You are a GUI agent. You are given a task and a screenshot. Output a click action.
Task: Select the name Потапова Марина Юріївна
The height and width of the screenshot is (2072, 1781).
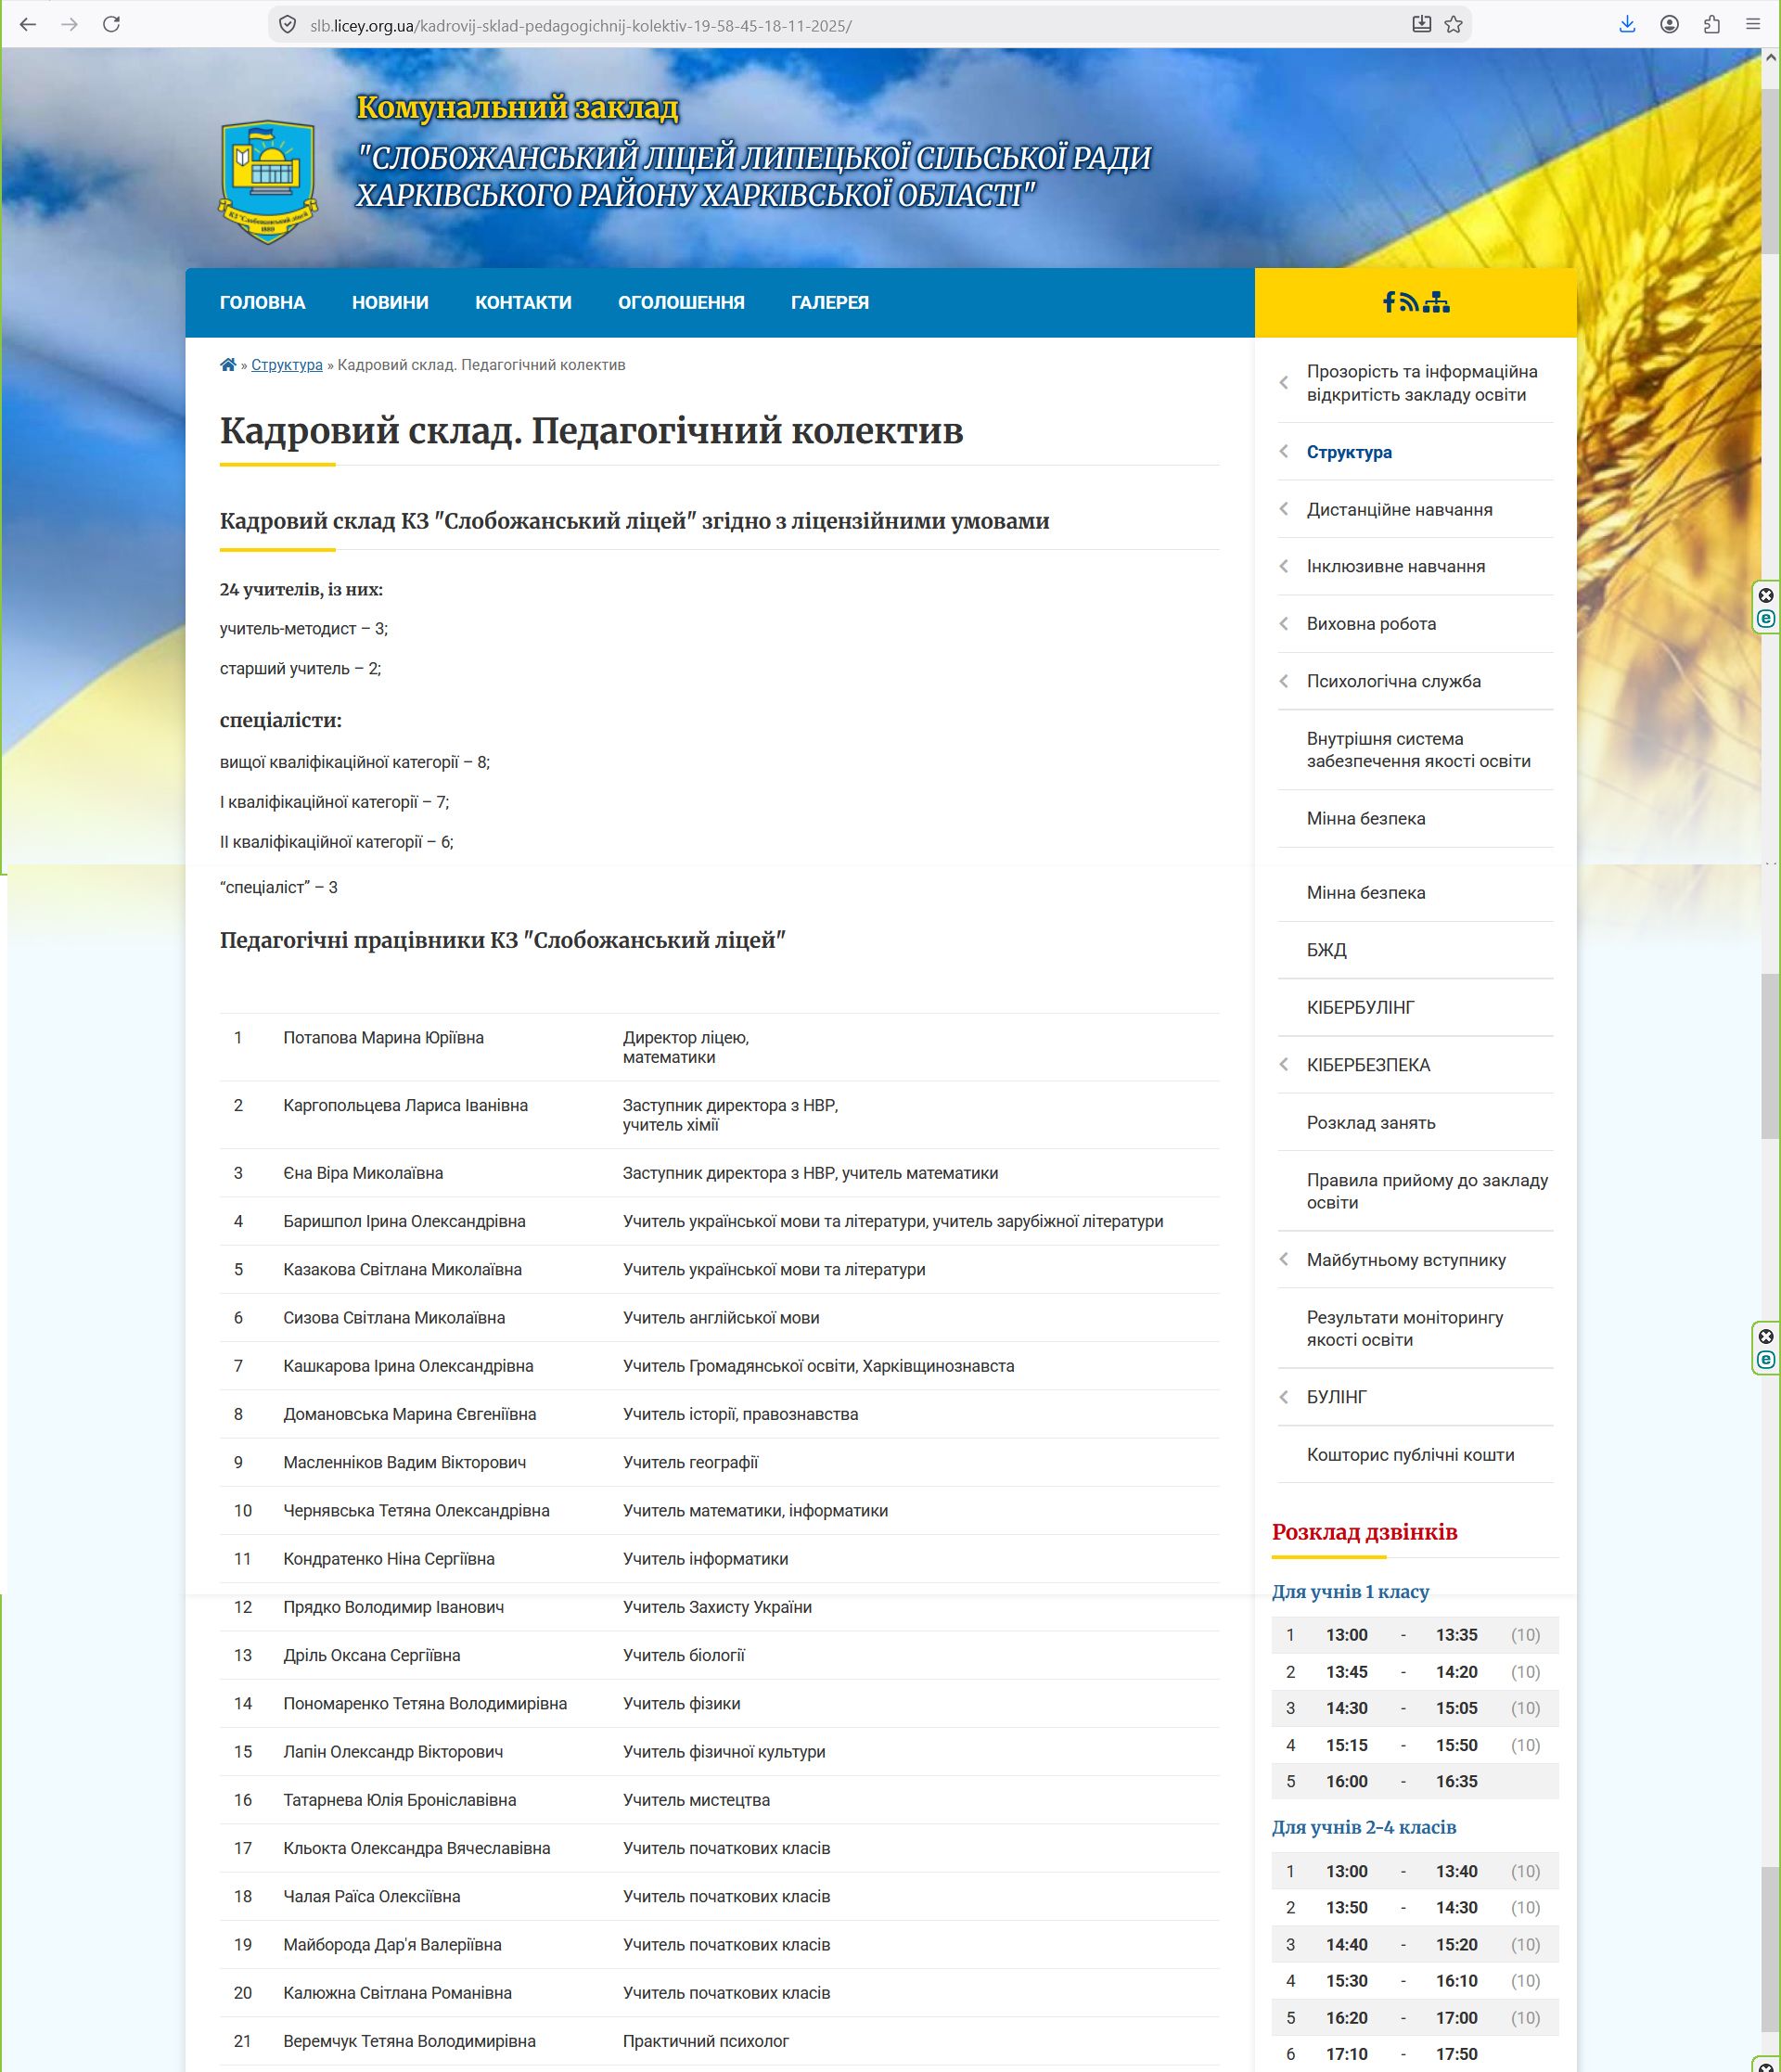(x=383, y=1038)
